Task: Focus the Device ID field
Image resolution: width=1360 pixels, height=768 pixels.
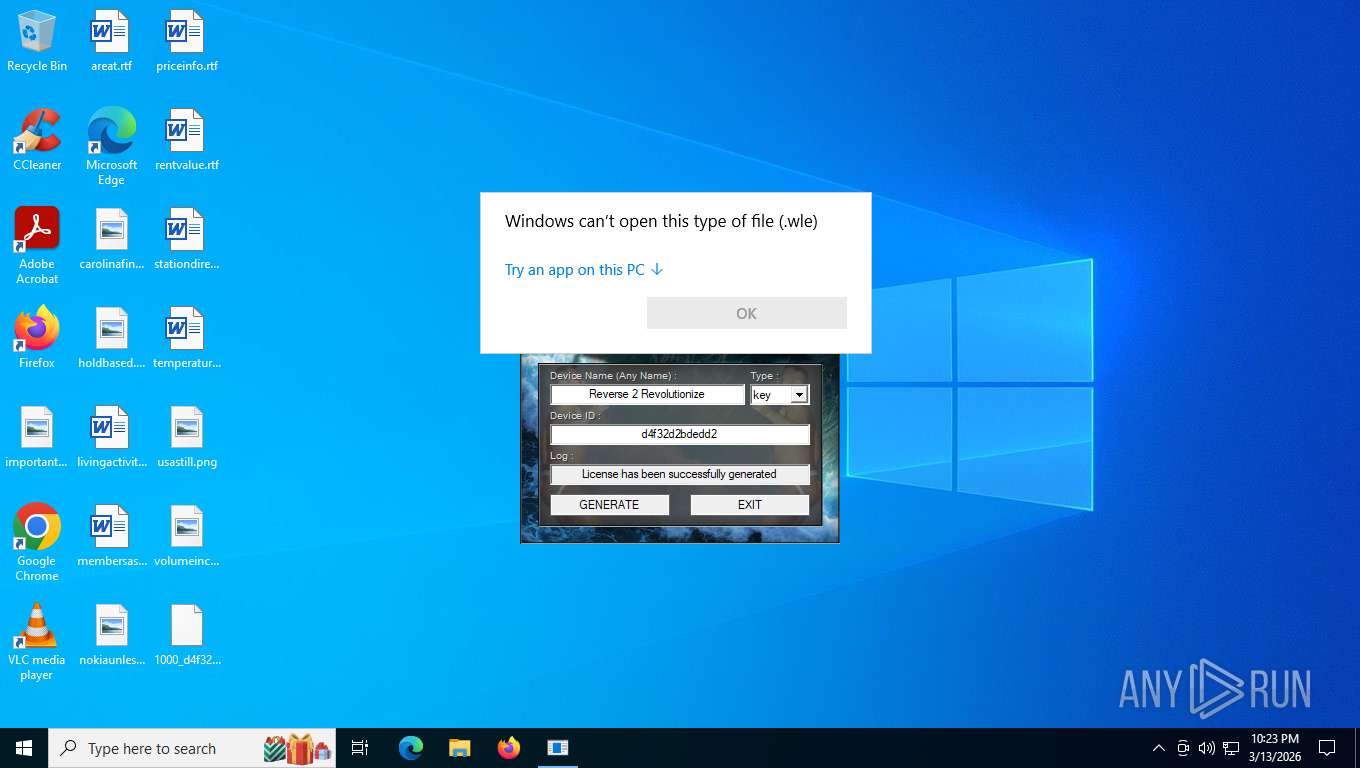Action: pos(680,435)
